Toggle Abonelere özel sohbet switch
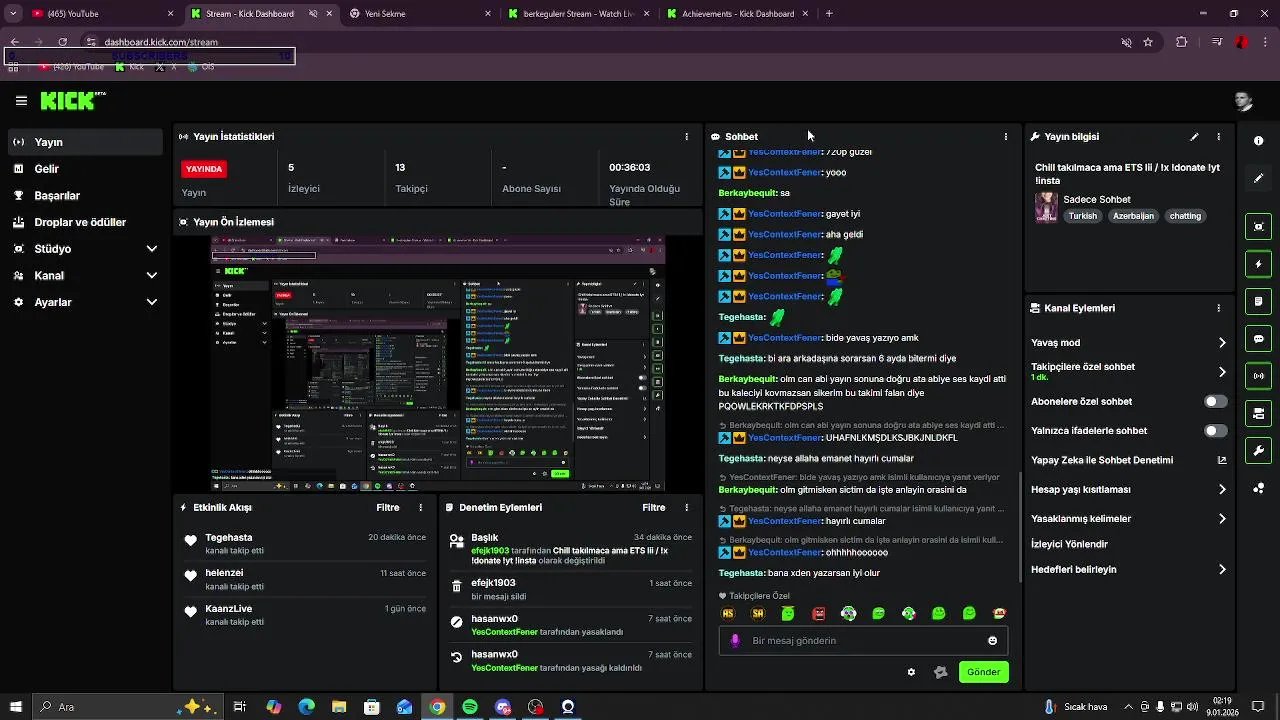 (1215, 402)
